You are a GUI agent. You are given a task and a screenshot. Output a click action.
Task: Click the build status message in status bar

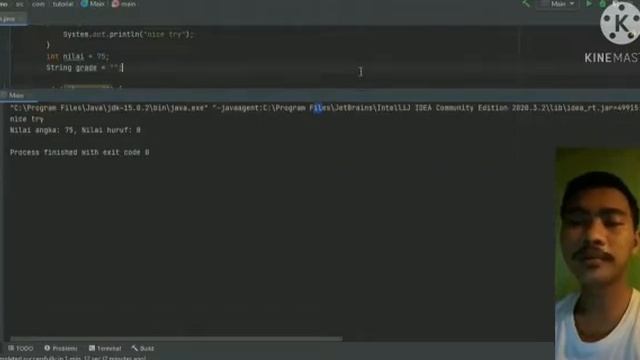73,358
